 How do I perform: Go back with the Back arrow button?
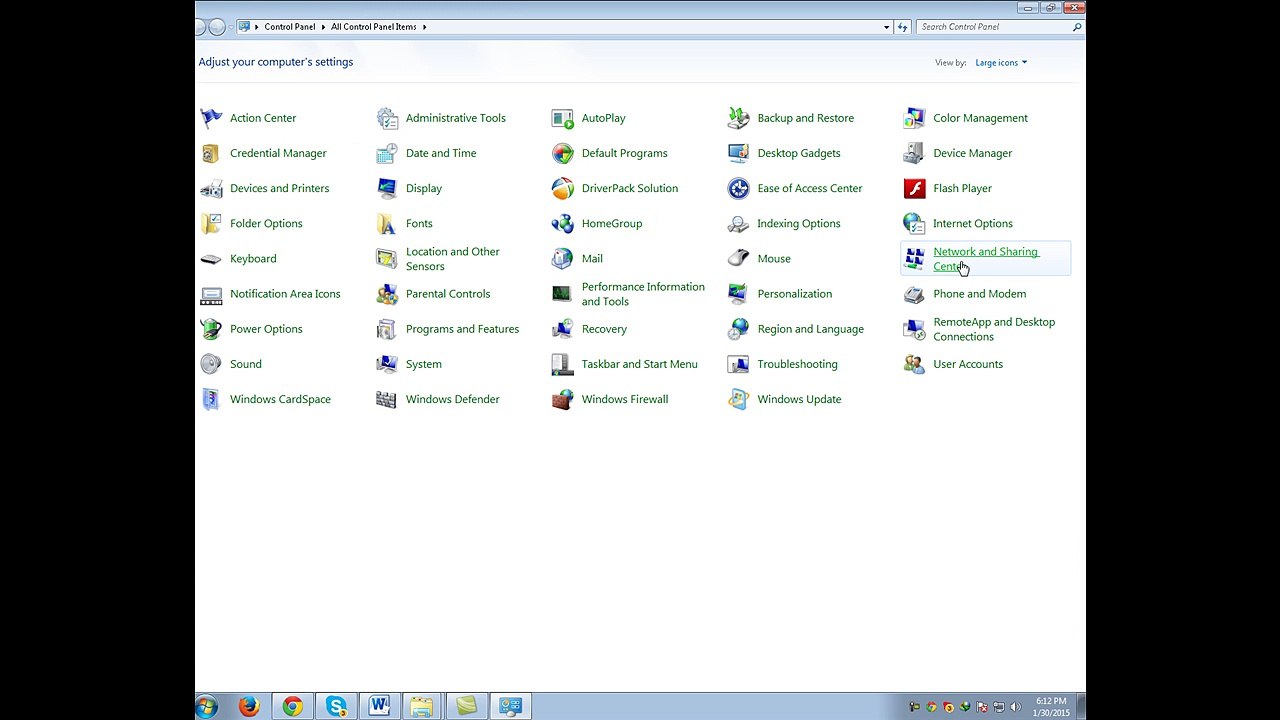click(x=201, y=27)
